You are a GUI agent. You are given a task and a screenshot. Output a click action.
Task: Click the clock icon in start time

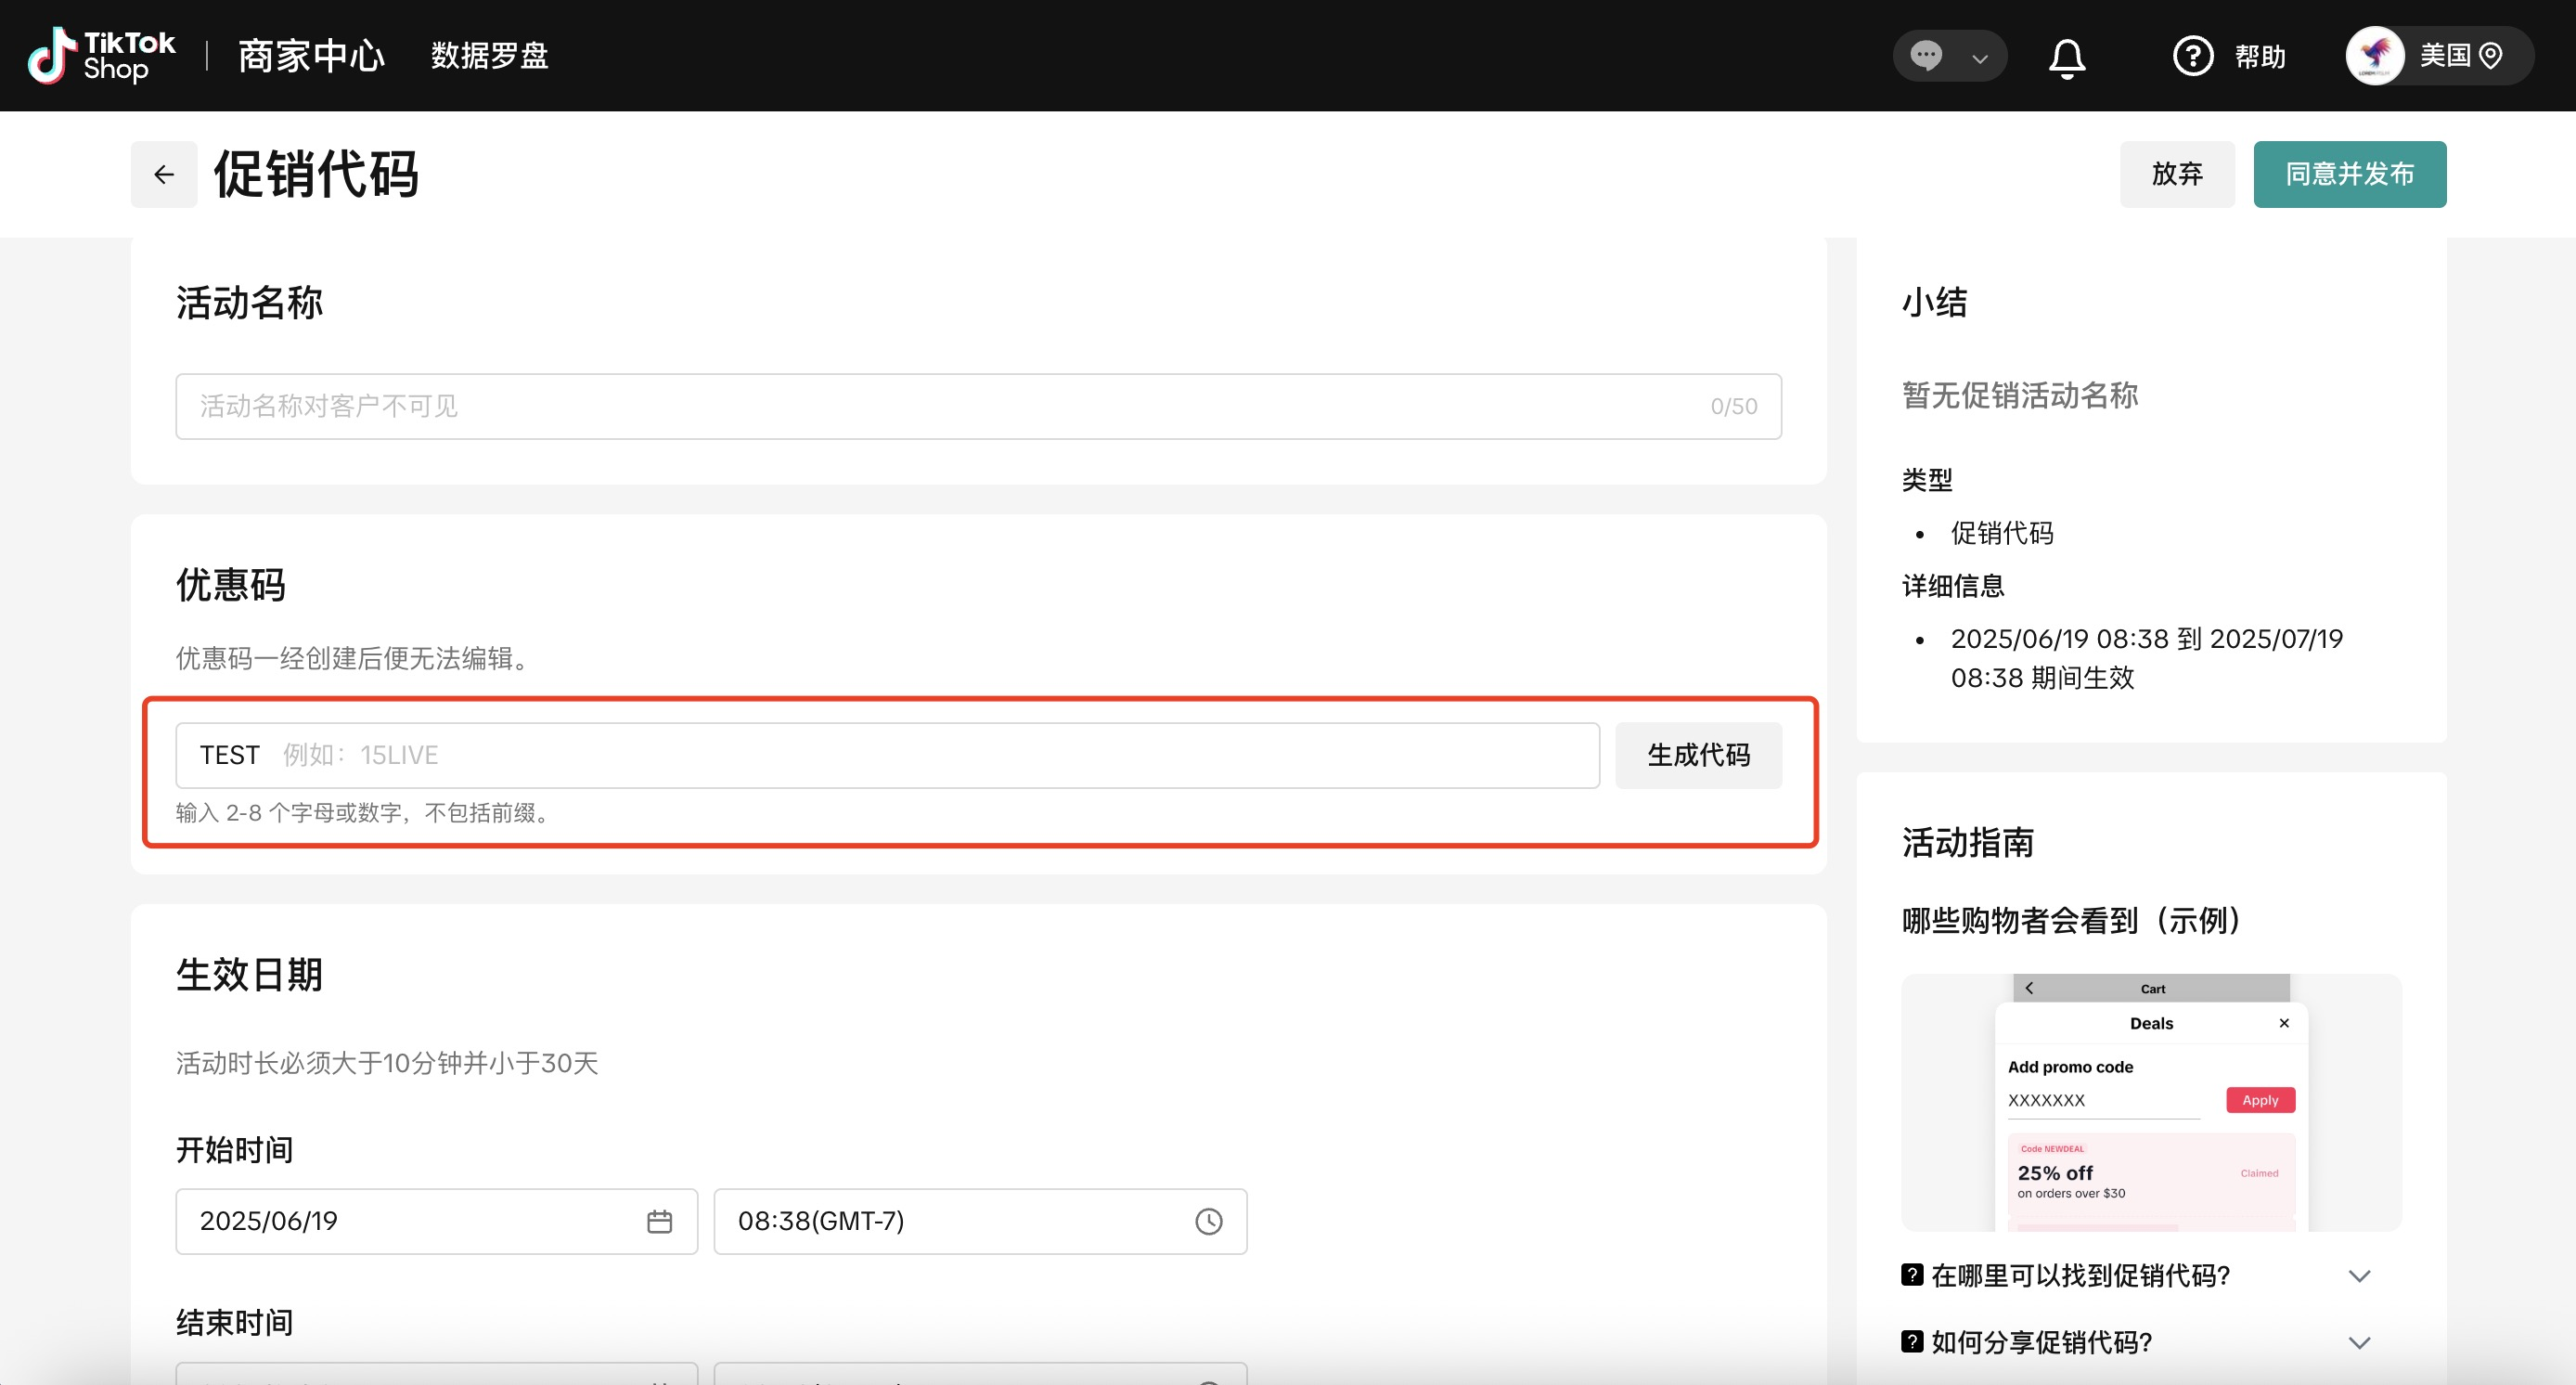tap(1208, 1221)
